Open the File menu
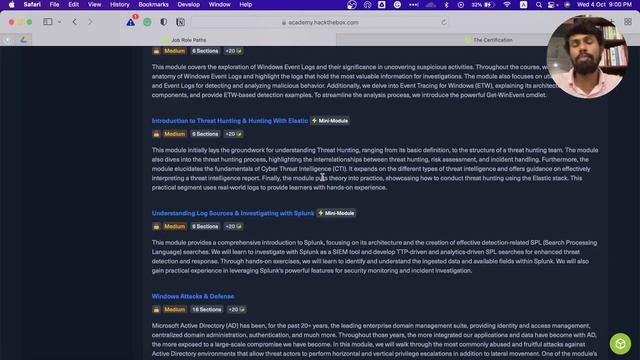 pos(54,5)
